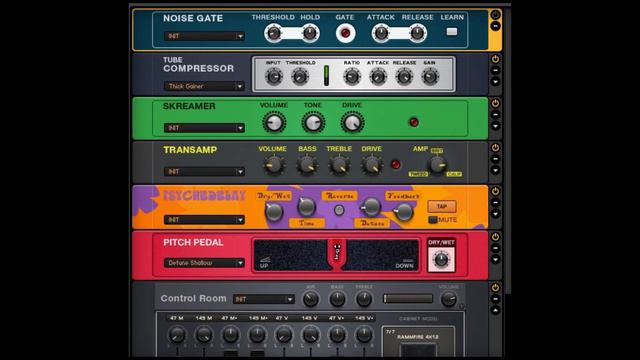
Task: Click the Control Room Air knob
Action: pos(311,299)
